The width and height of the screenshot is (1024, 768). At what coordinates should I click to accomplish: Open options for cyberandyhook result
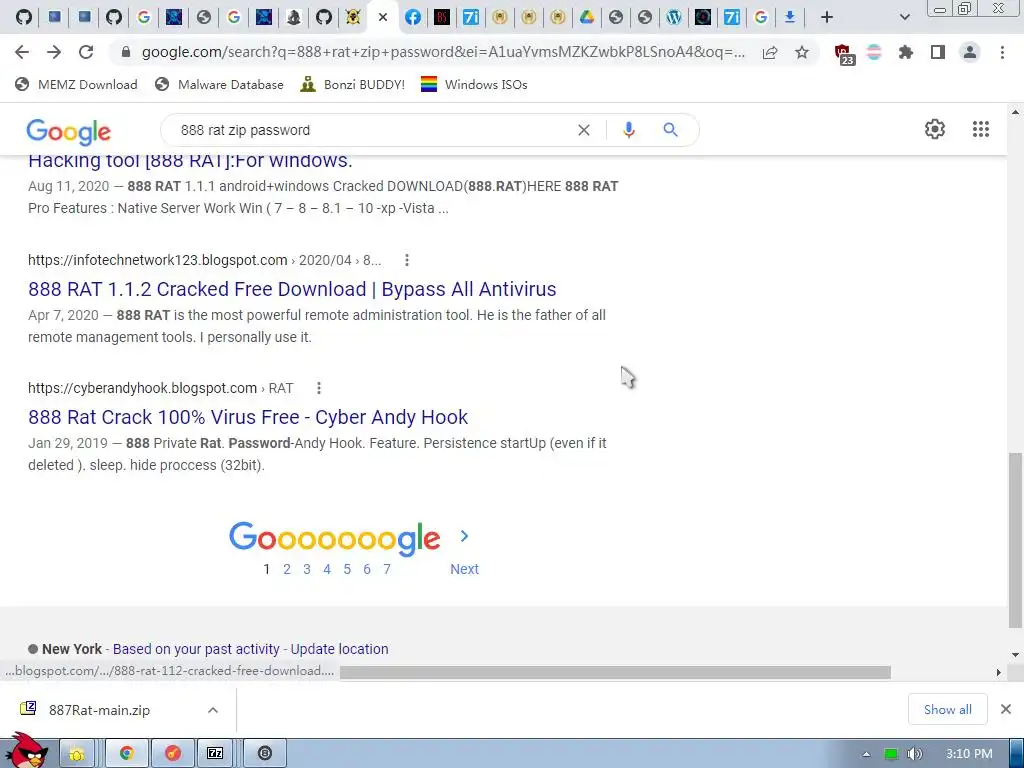tap(319, 388)
